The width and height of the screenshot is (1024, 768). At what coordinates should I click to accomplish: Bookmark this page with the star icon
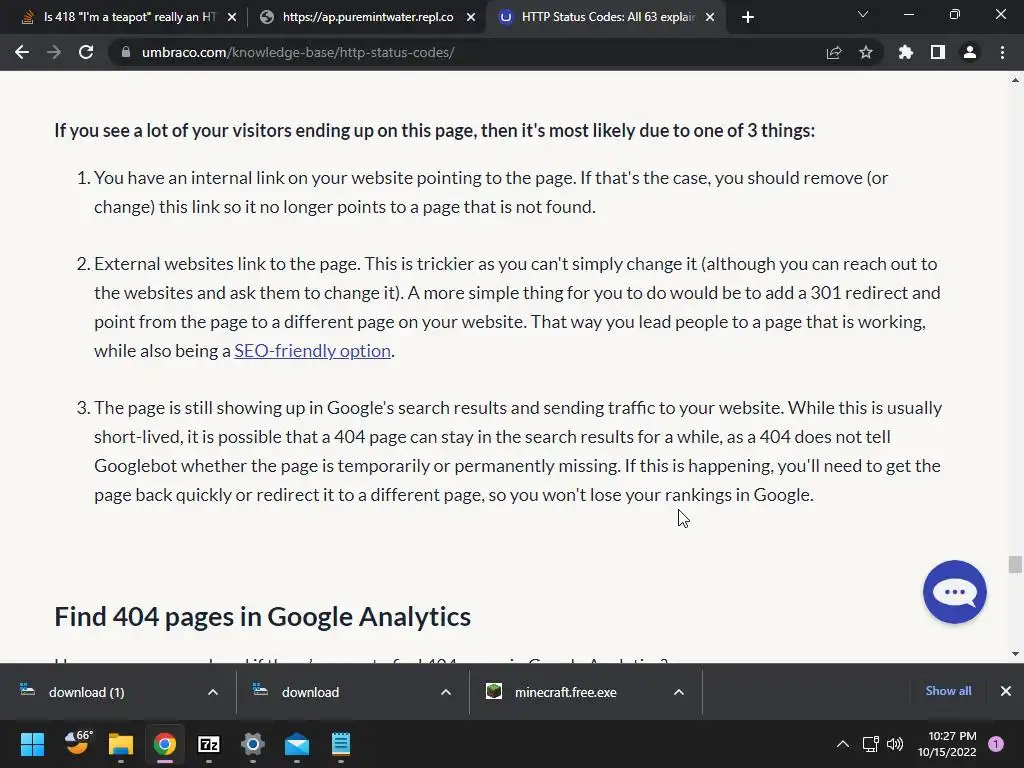866,52
